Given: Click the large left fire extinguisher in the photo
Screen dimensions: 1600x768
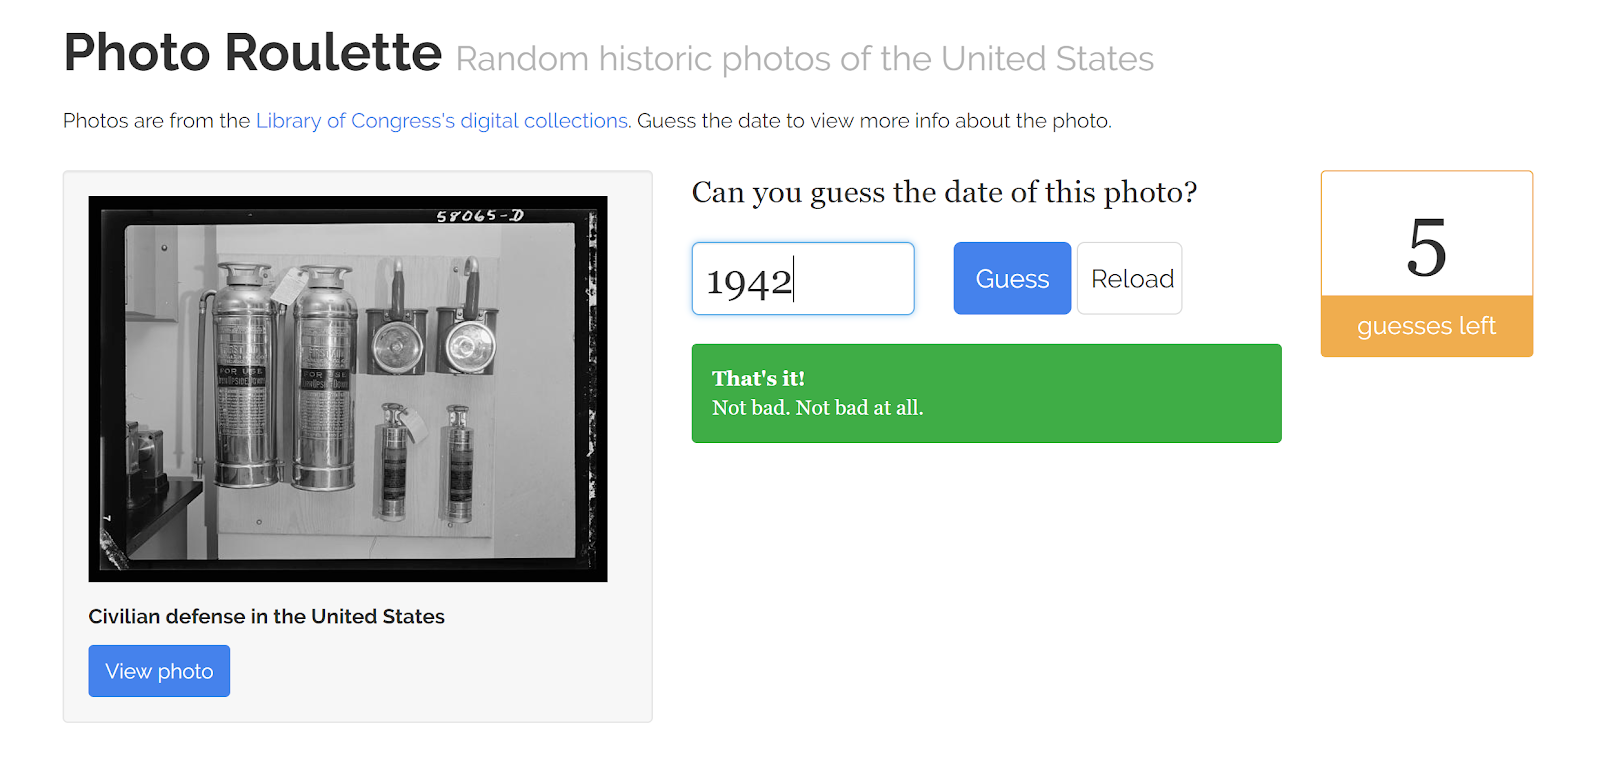Looking at the screenshot, I should [241, 380].
